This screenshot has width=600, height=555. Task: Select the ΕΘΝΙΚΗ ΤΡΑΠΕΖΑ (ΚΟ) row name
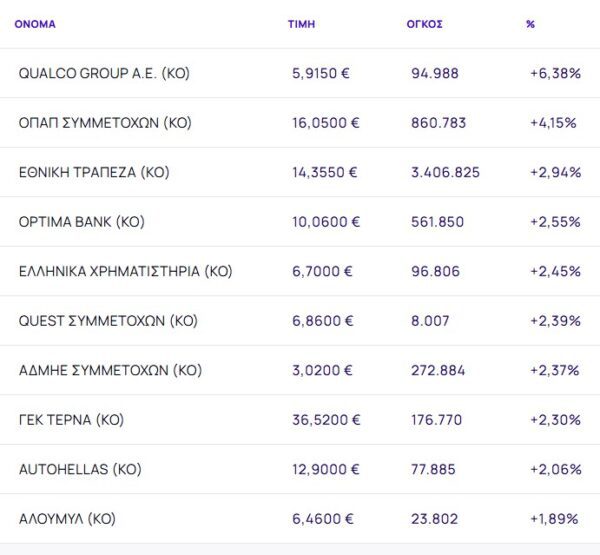pos(94,172)
